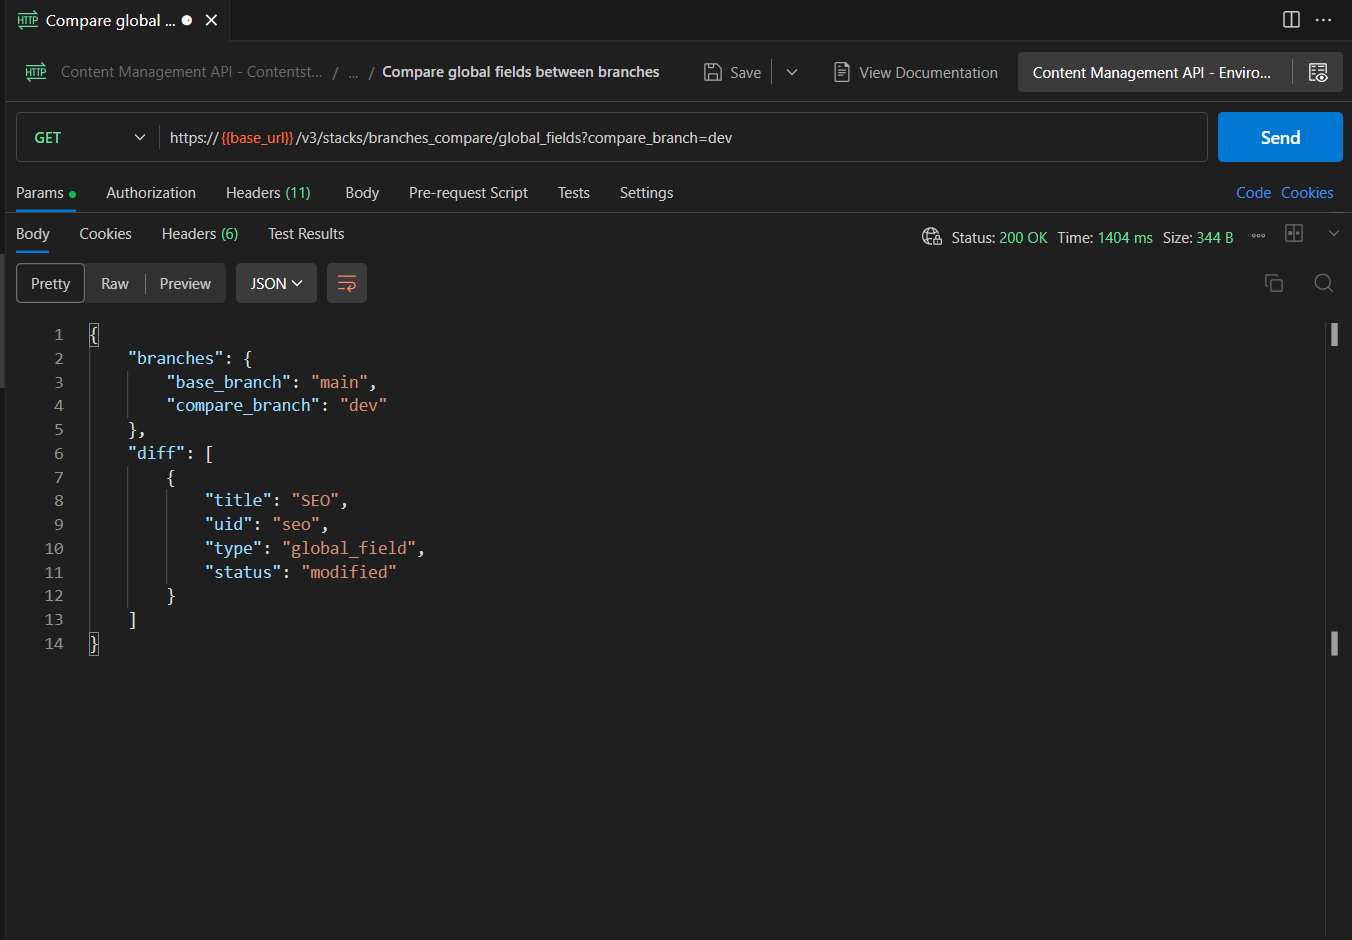Click the Save button label

pyautogui.click(x=745, y=72)
